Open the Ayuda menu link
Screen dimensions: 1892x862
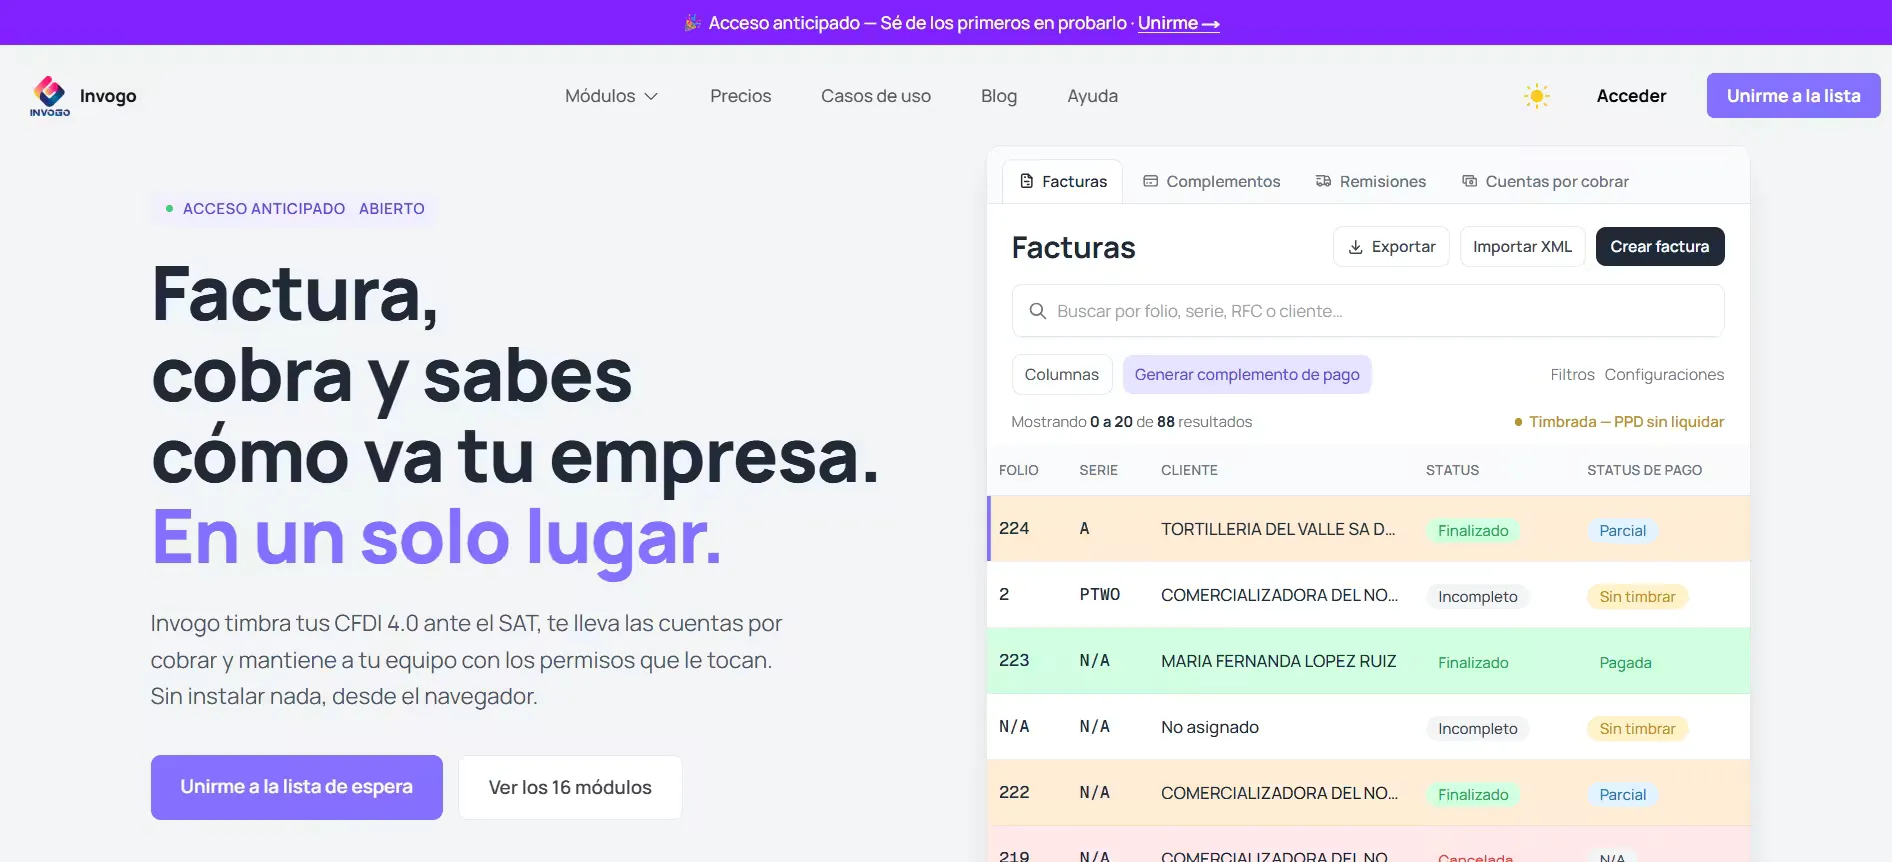[1092, 96]
